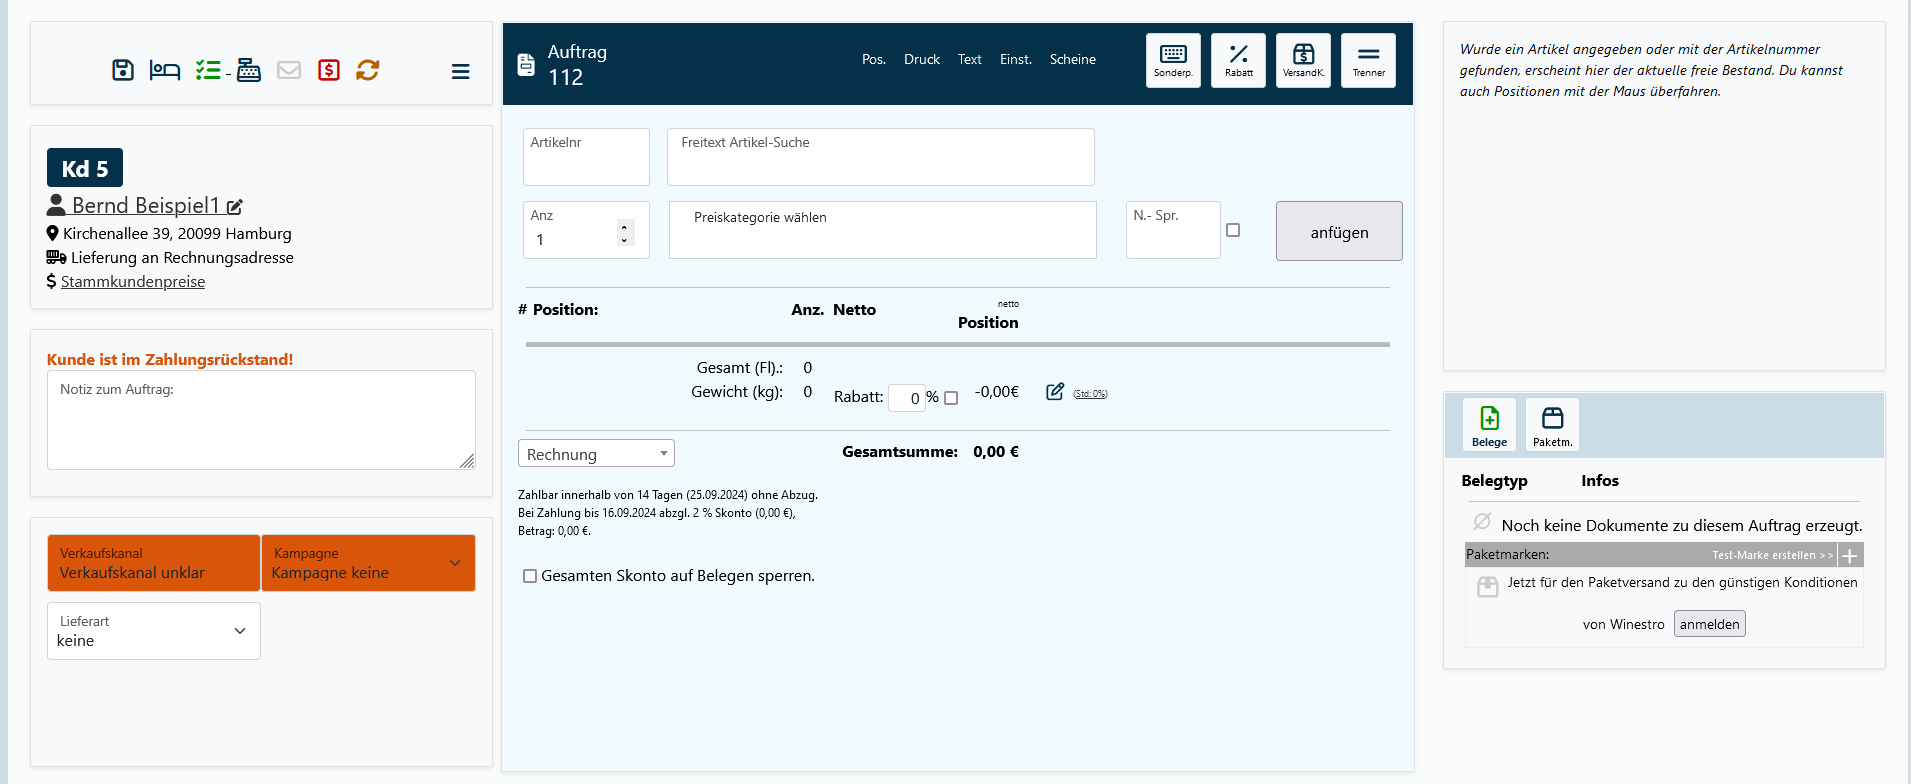Open the Stammkundenpreise link
Image resolution: width=1911 pixels, height=784 pixels.
pyautogui.click(x=133, y=282)
